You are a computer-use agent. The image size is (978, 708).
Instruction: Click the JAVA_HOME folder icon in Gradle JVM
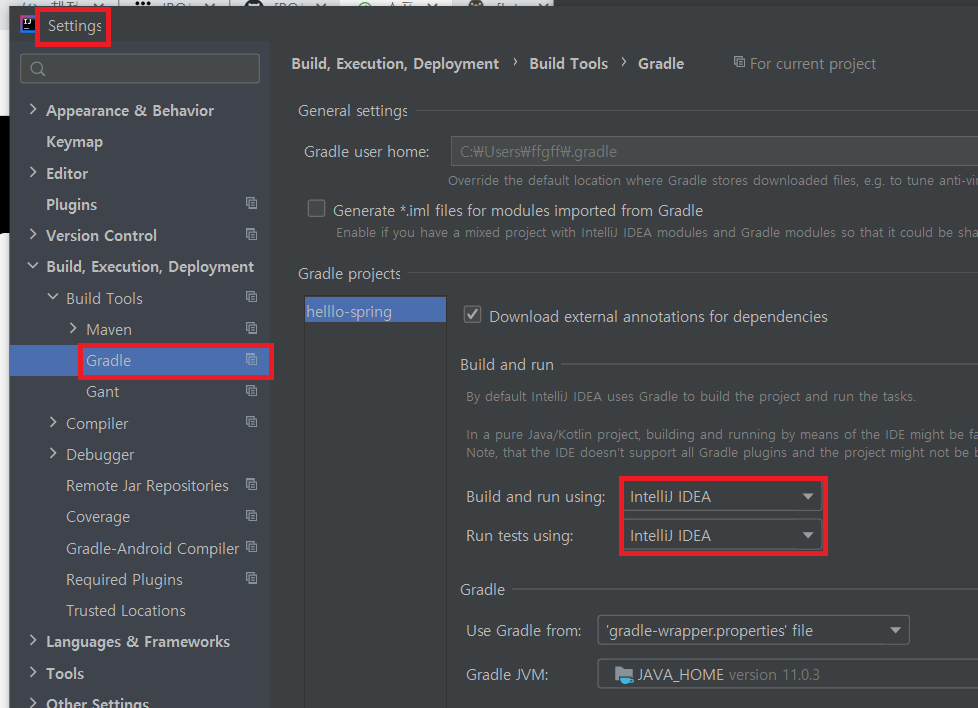(x=624, y=674)
